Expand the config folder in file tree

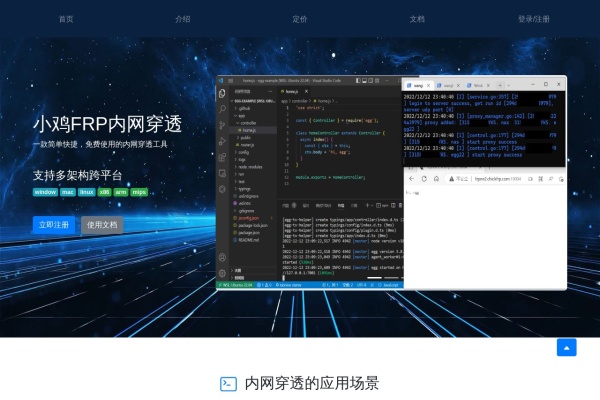click(x=245, y=150)
